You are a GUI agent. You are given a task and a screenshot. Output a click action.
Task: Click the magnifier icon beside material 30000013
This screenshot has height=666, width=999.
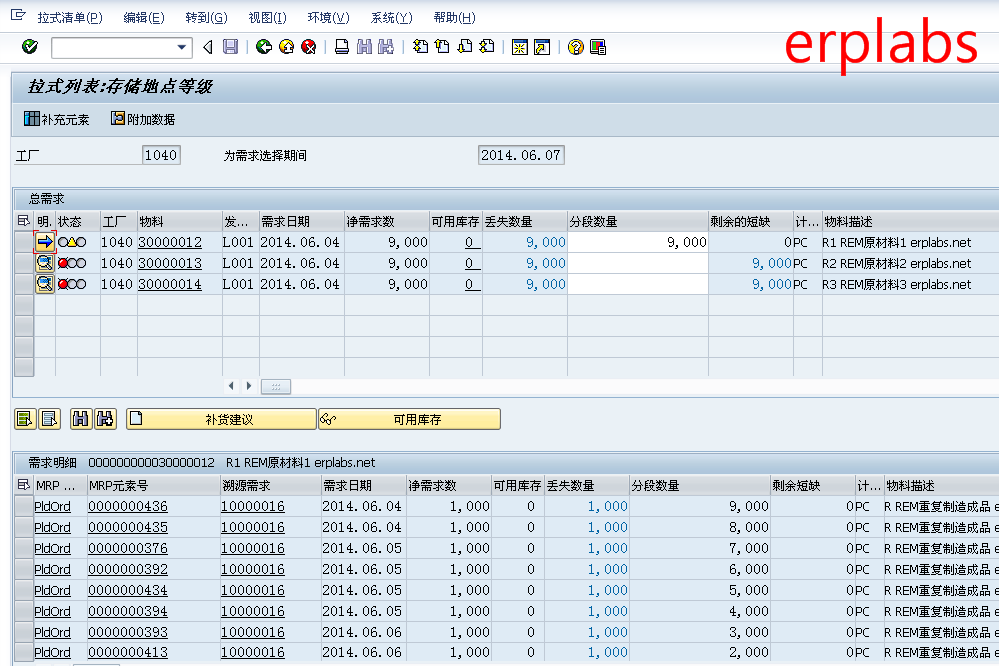click(44, 262)
